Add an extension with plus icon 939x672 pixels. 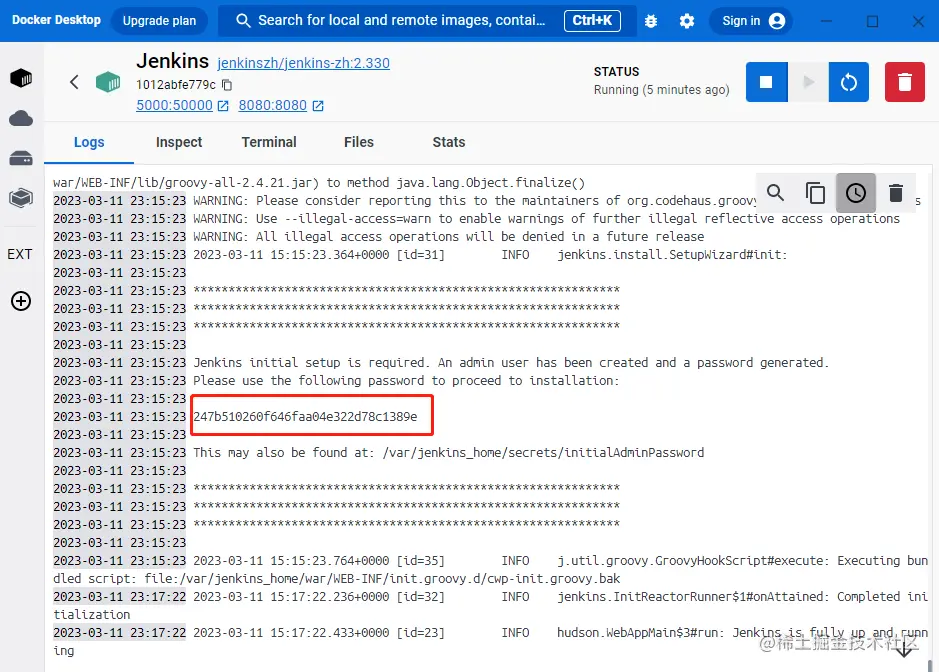click(21, 301)
